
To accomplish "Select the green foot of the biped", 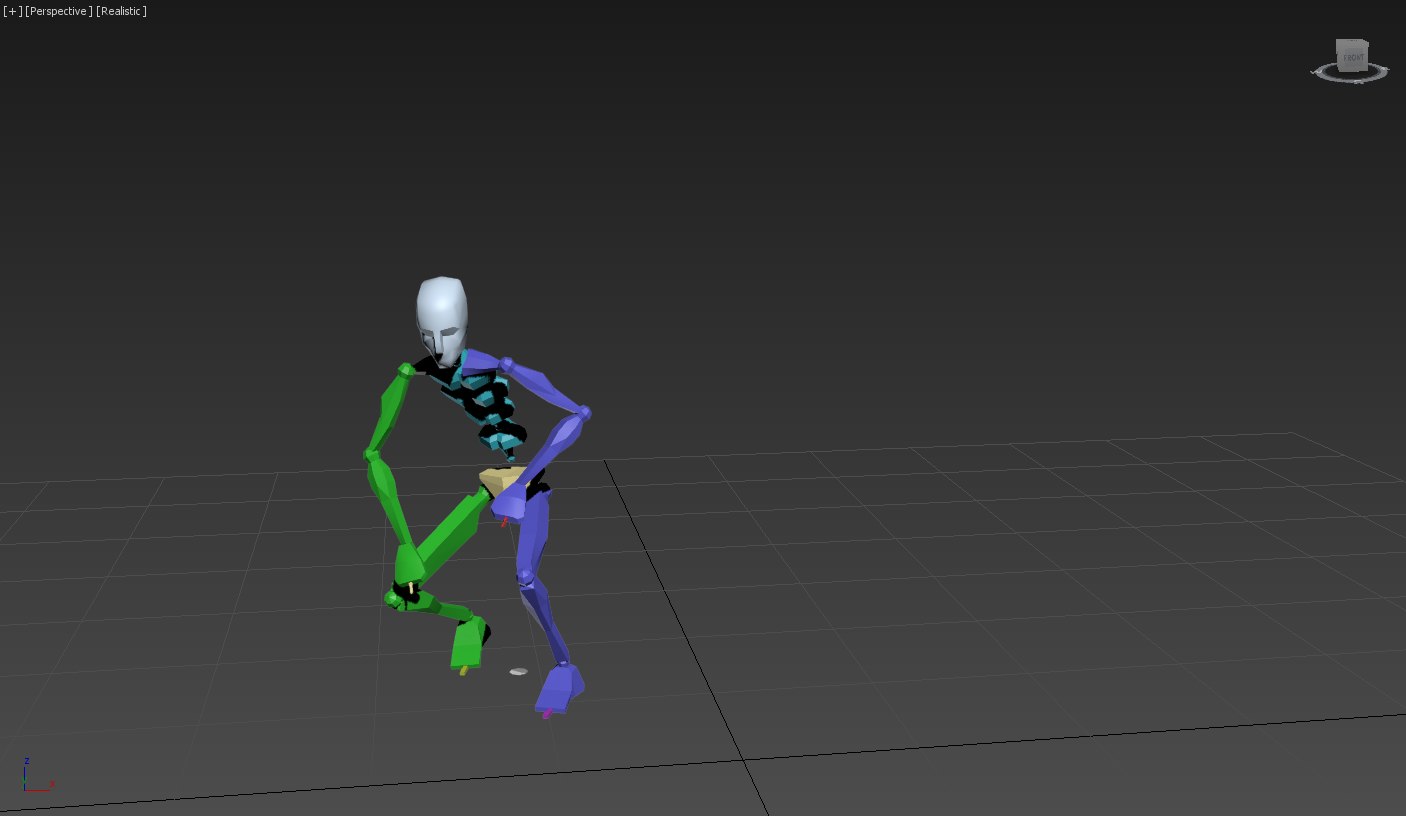I will [x=467, y=644].
